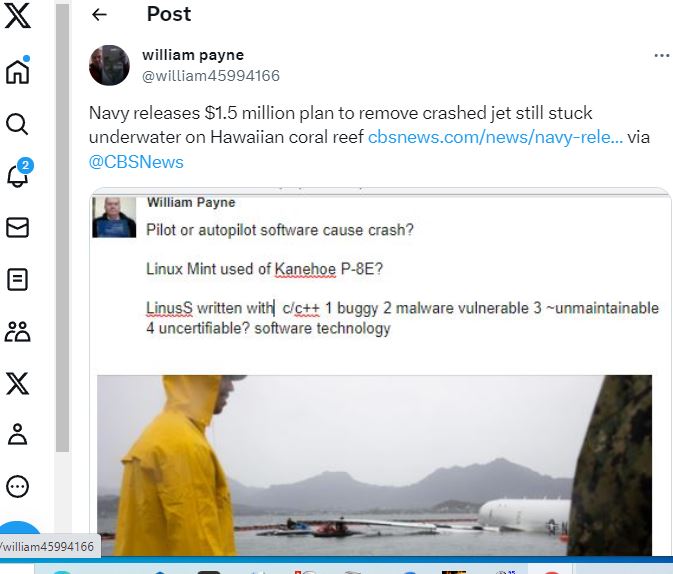This screenshot has height=574, width=673.
Task: Open Notifications bell with 2 badge
Action: click(x=20, y=173)
